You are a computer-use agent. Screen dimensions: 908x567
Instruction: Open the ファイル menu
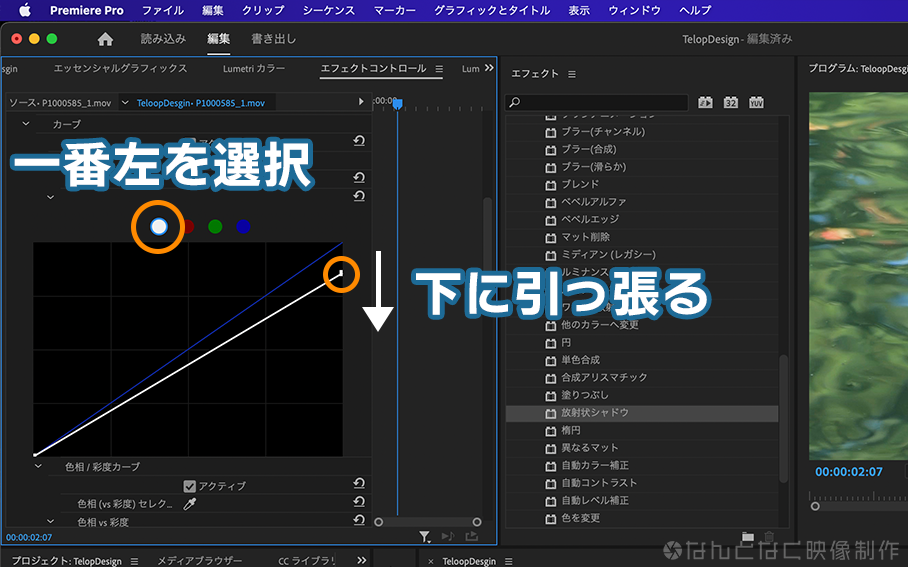163,10
